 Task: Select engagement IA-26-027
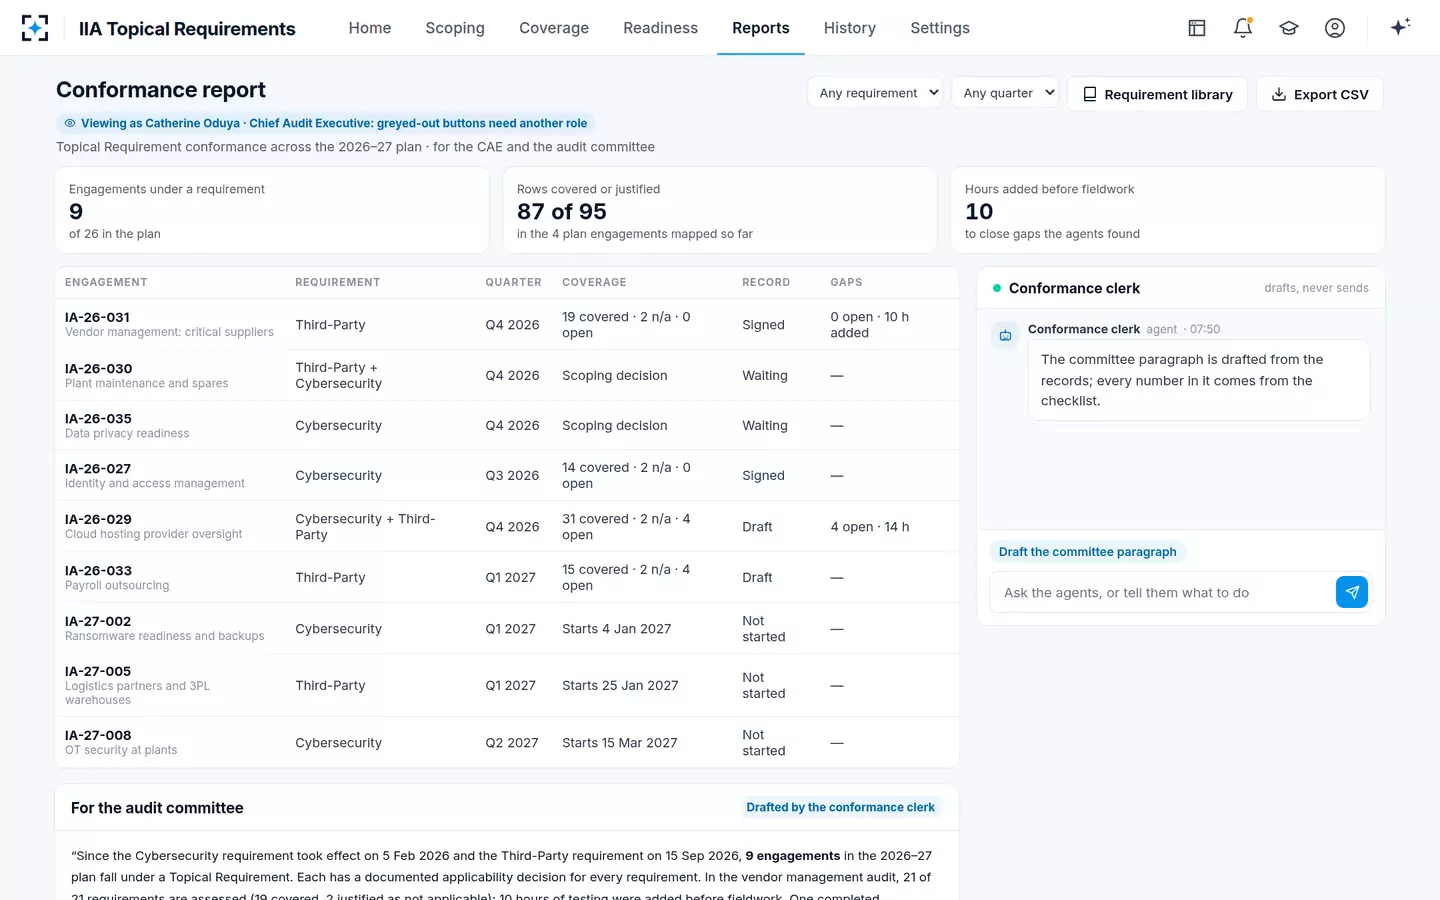[x=507, y=475]
